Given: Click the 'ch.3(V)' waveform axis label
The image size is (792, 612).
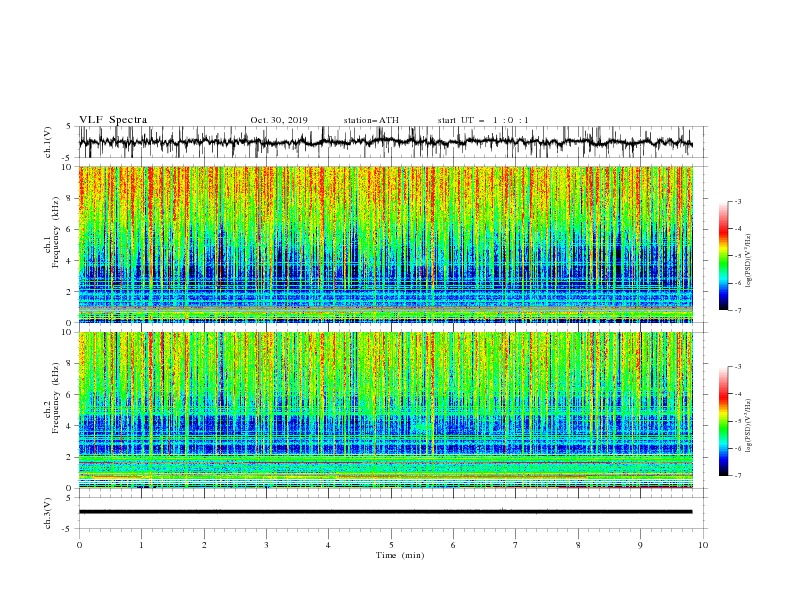Looking at the screenshot, I should point(48,513).
